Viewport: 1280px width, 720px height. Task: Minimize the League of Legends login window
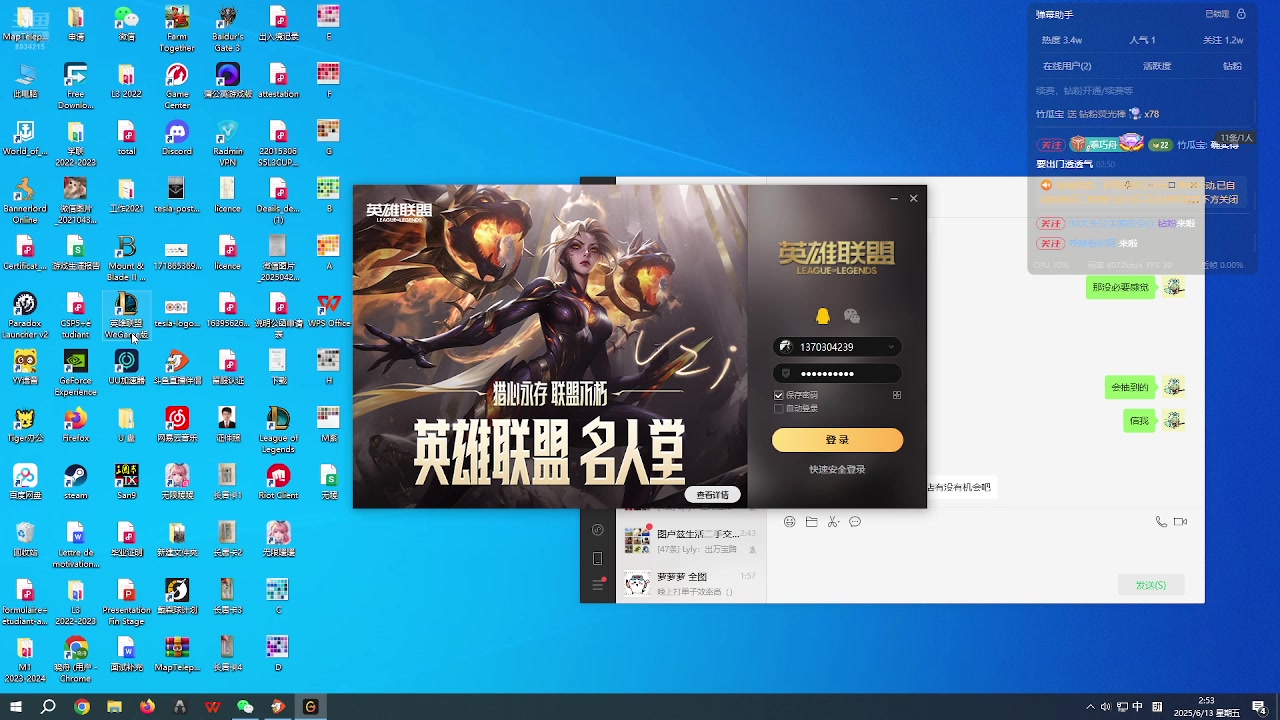click(894, 198)
